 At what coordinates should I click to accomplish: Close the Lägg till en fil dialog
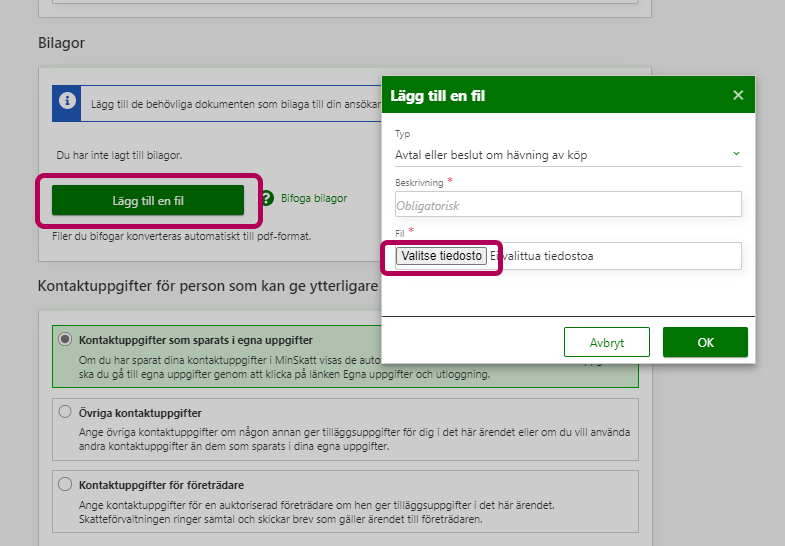coord(738,95)
